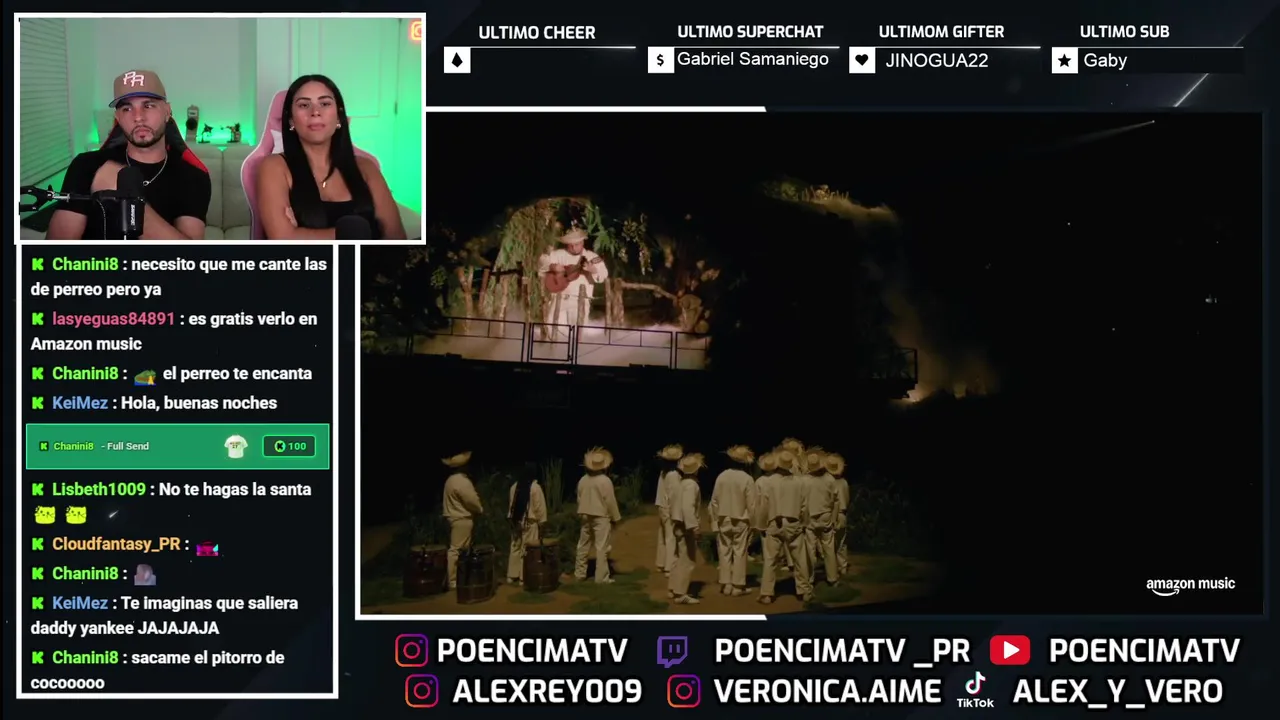
Task: Click Kick badge beside 'Hola, buenas noches' message
Action: 38,403
